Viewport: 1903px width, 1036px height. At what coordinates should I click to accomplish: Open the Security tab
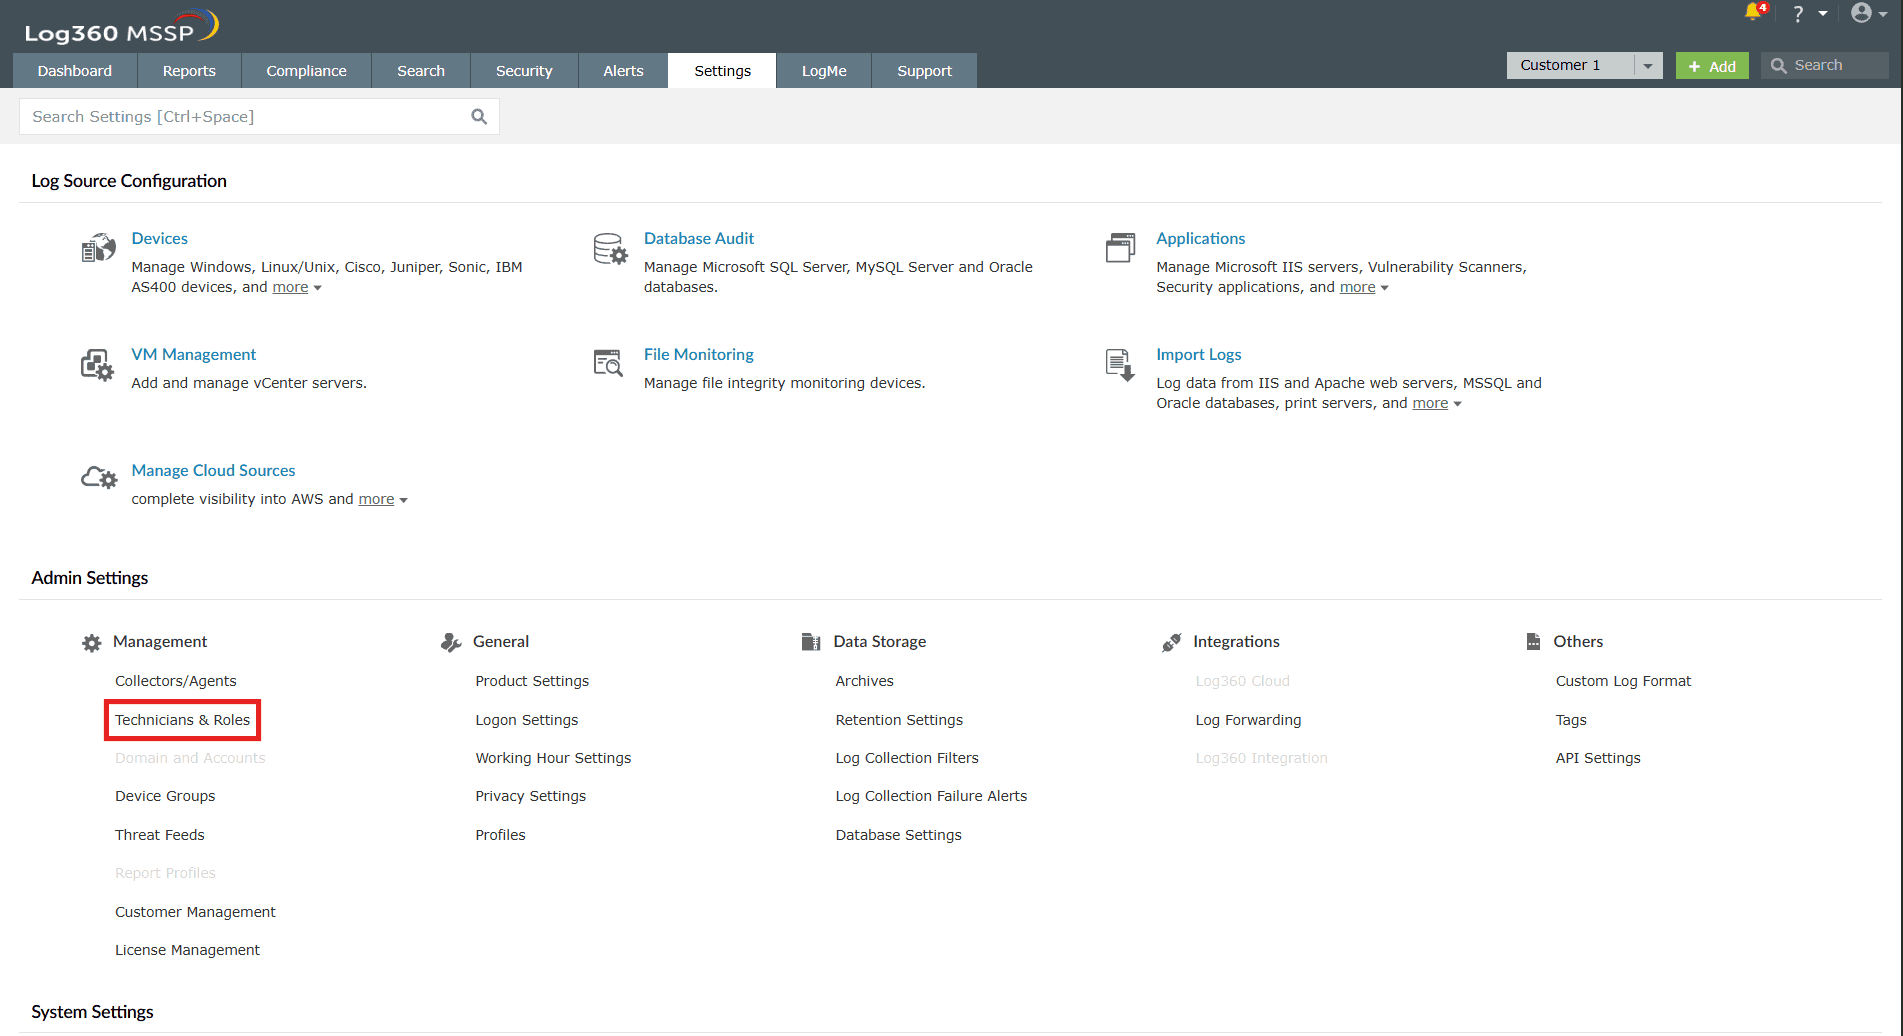point(524,71)
